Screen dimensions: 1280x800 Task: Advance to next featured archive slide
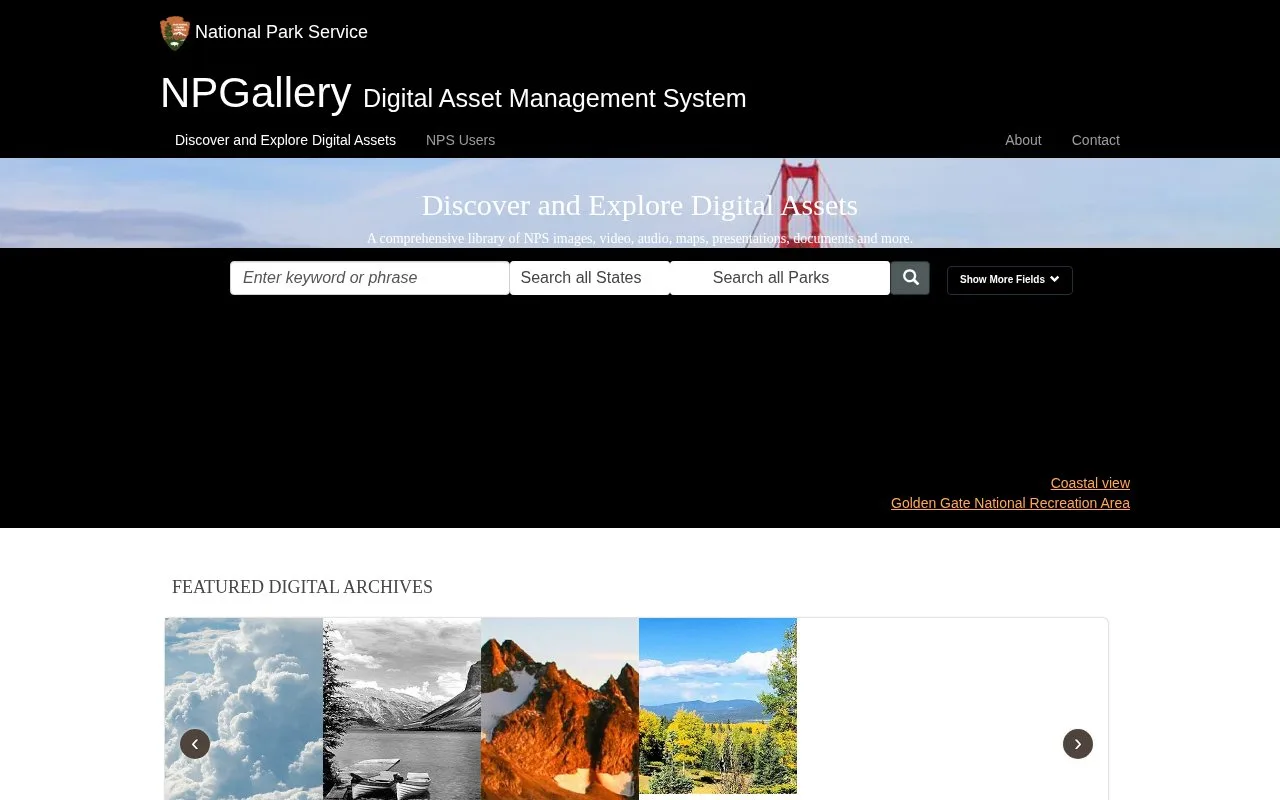(x=1078, y=744)
